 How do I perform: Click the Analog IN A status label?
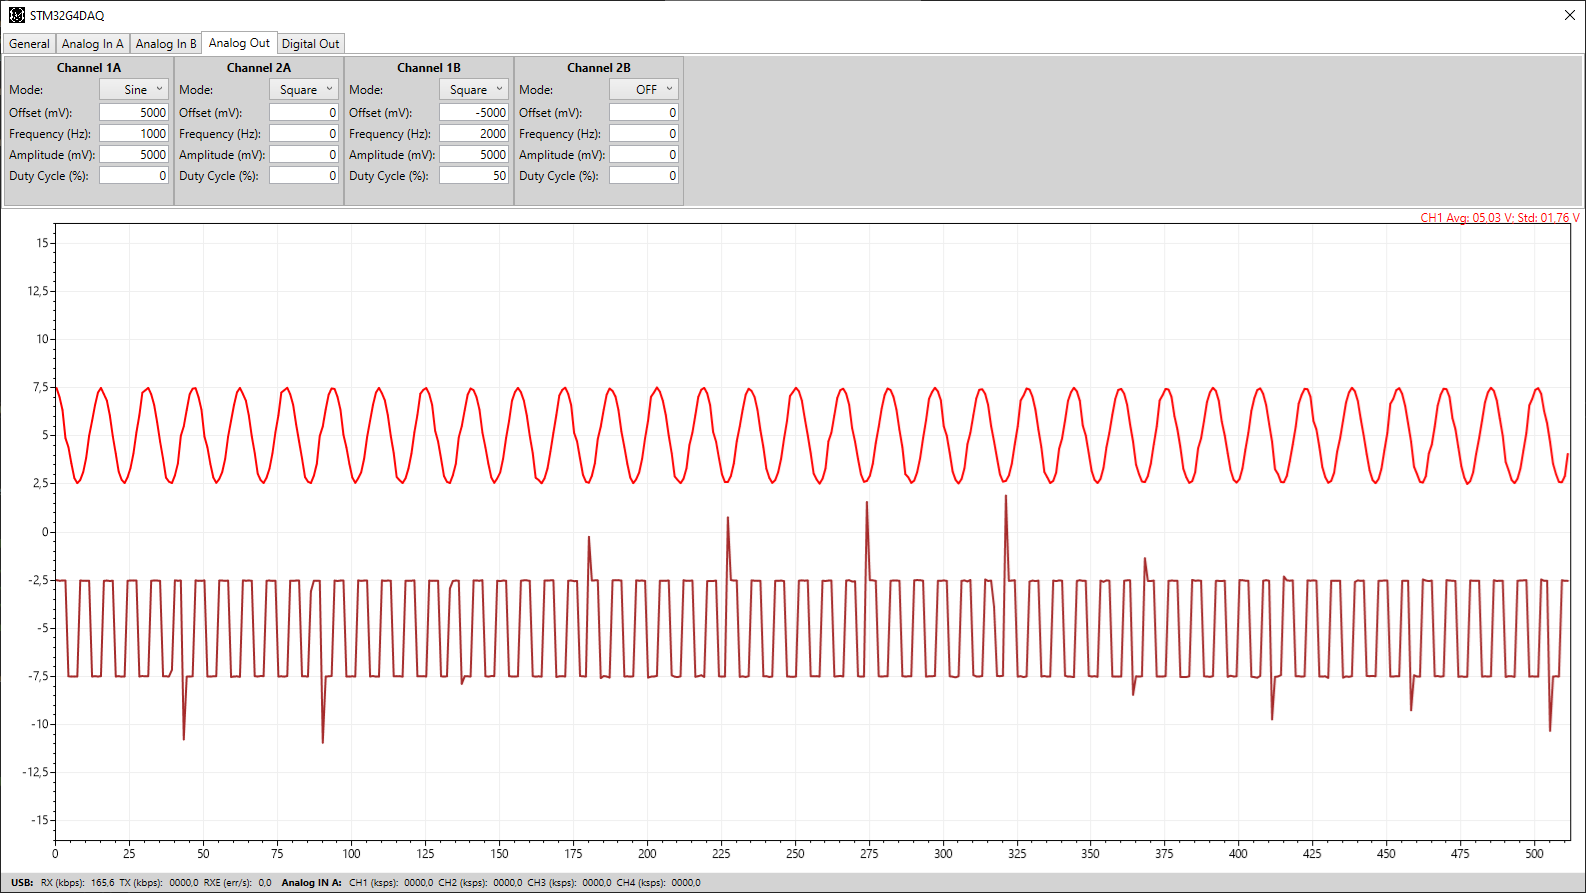(311, 883)
